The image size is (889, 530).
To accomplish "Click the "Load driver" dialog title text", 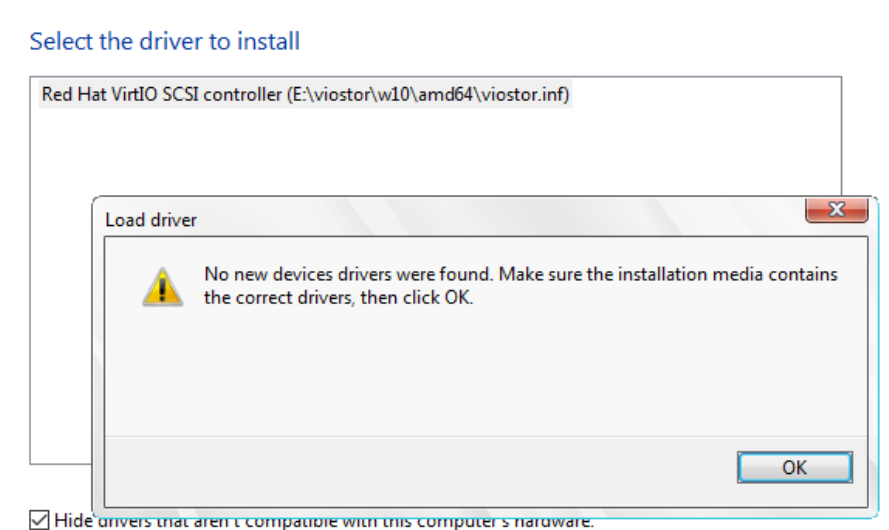I will tap(151, 220).
